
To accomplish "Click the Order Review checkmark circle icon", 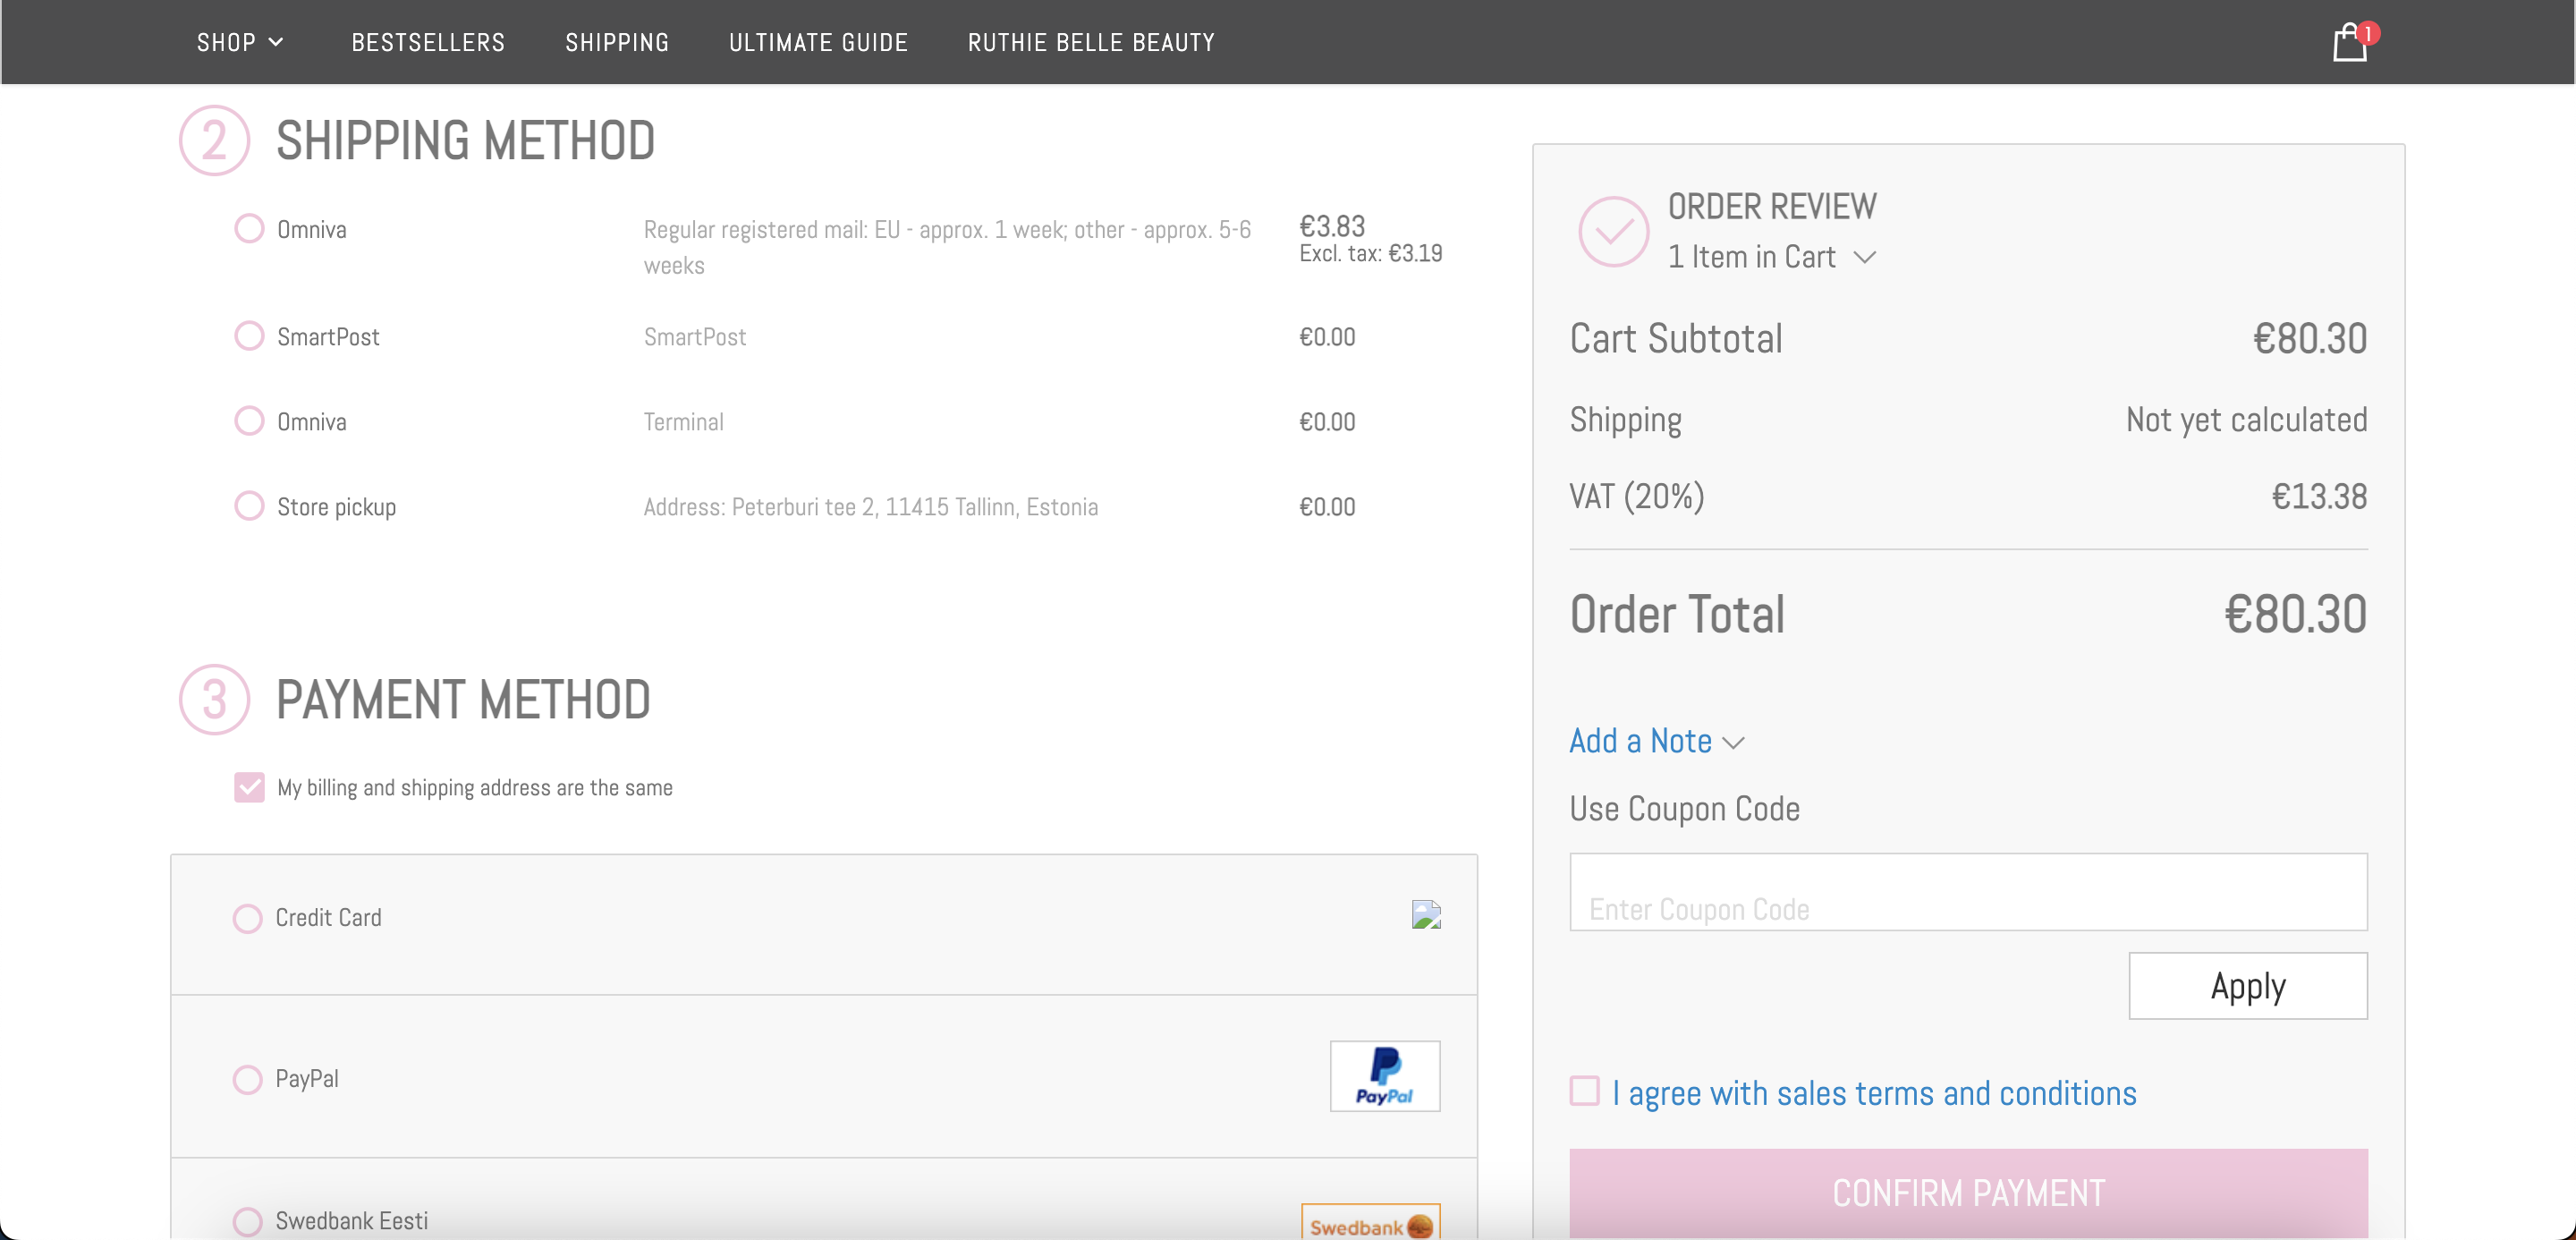I will [1613, 232].
